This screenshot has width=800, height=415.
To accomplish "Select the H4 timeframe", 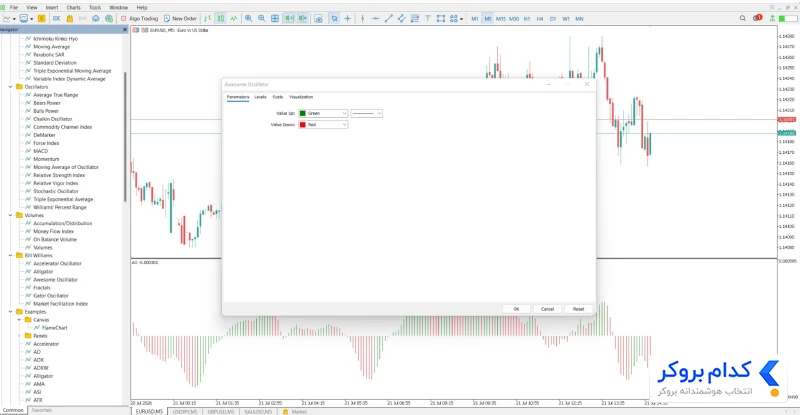I will click(x=540, y=19).
